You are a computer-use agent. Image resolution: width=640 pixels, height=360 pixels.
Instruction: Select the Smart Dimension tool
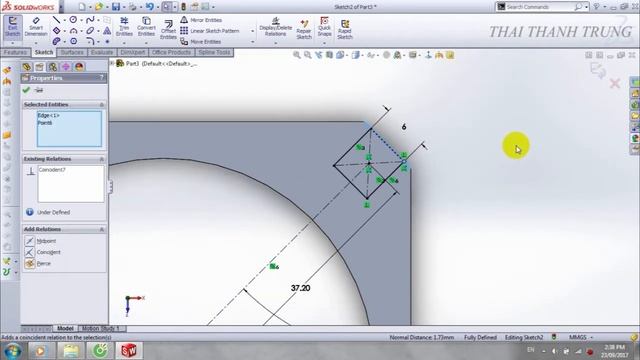coord(36,27)
